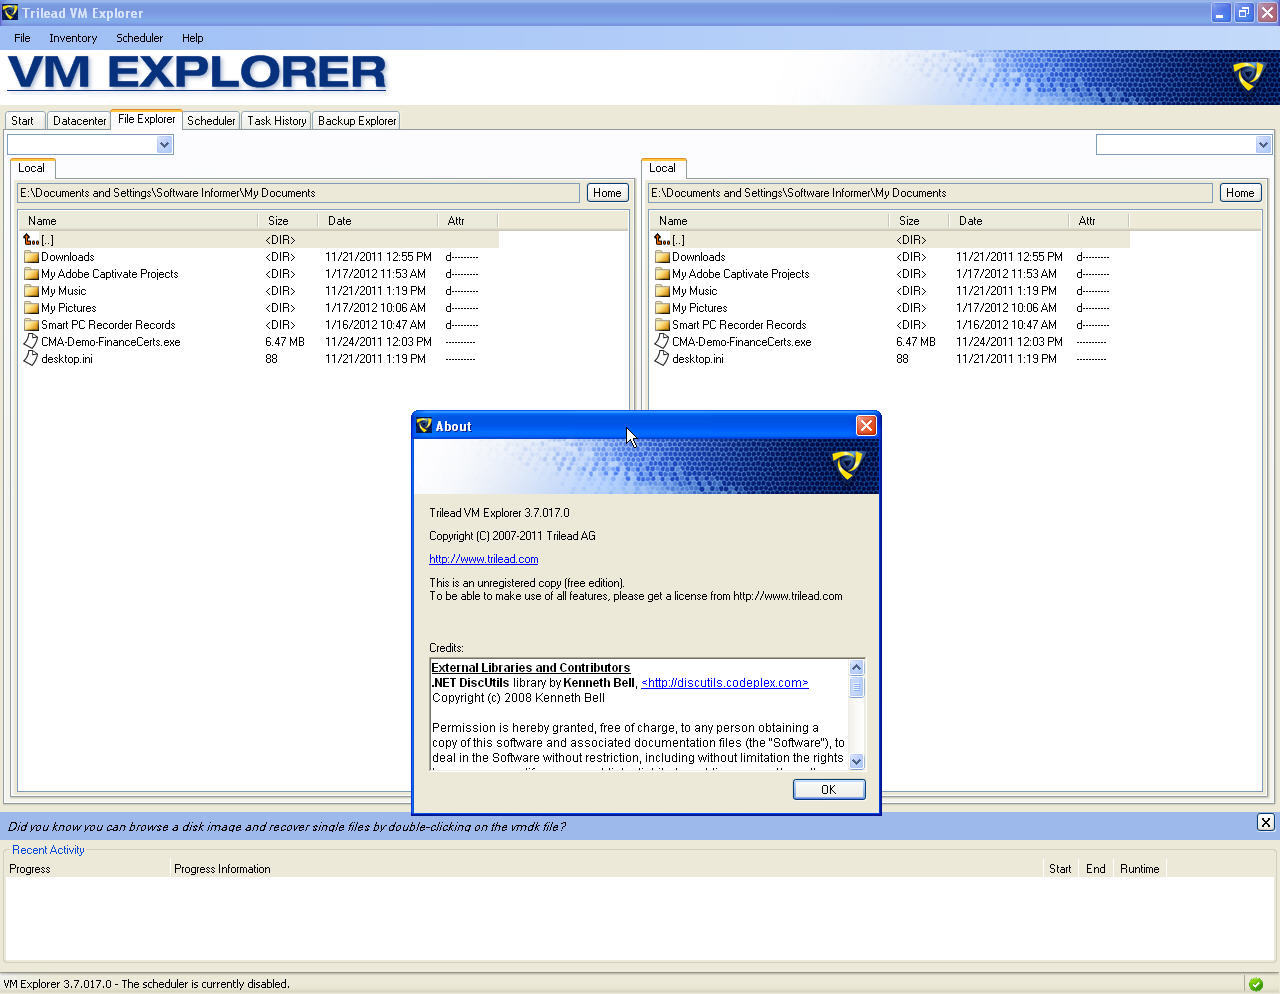Viewport: 1280px width, 994px height.
Task: Click Home button in right pane
Action: [1240, 193]
